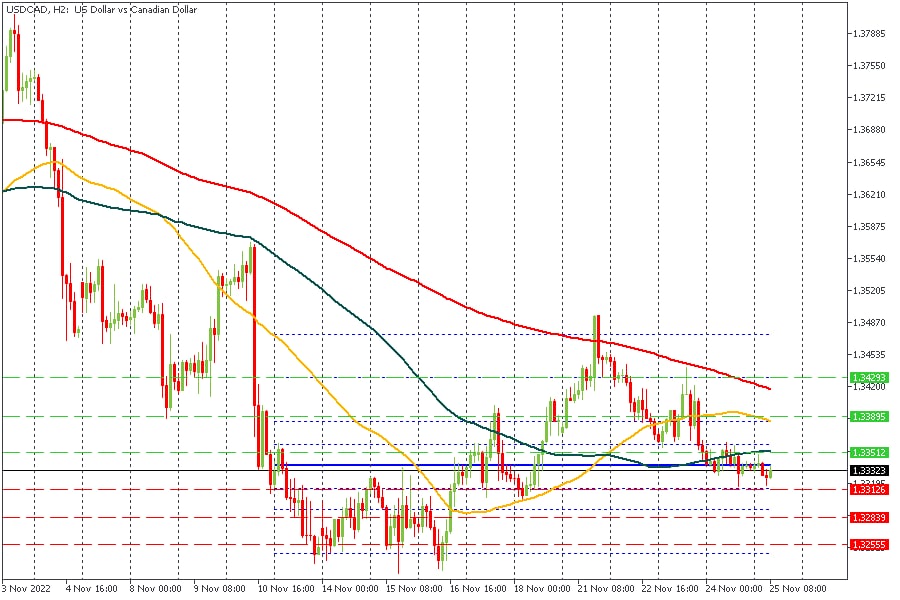Select the 1.37885 price axis label
The width and height of the screenshot is (900, 600).
point(870,33)
